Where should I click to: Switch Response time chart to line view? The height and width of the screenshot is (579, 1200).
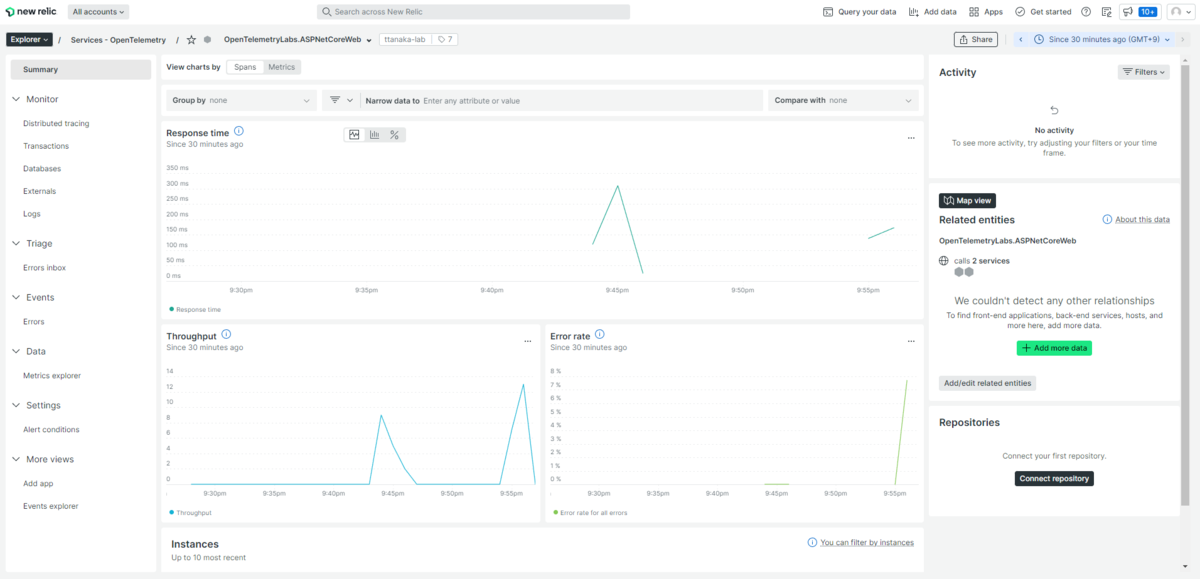[x=354, y=135]
